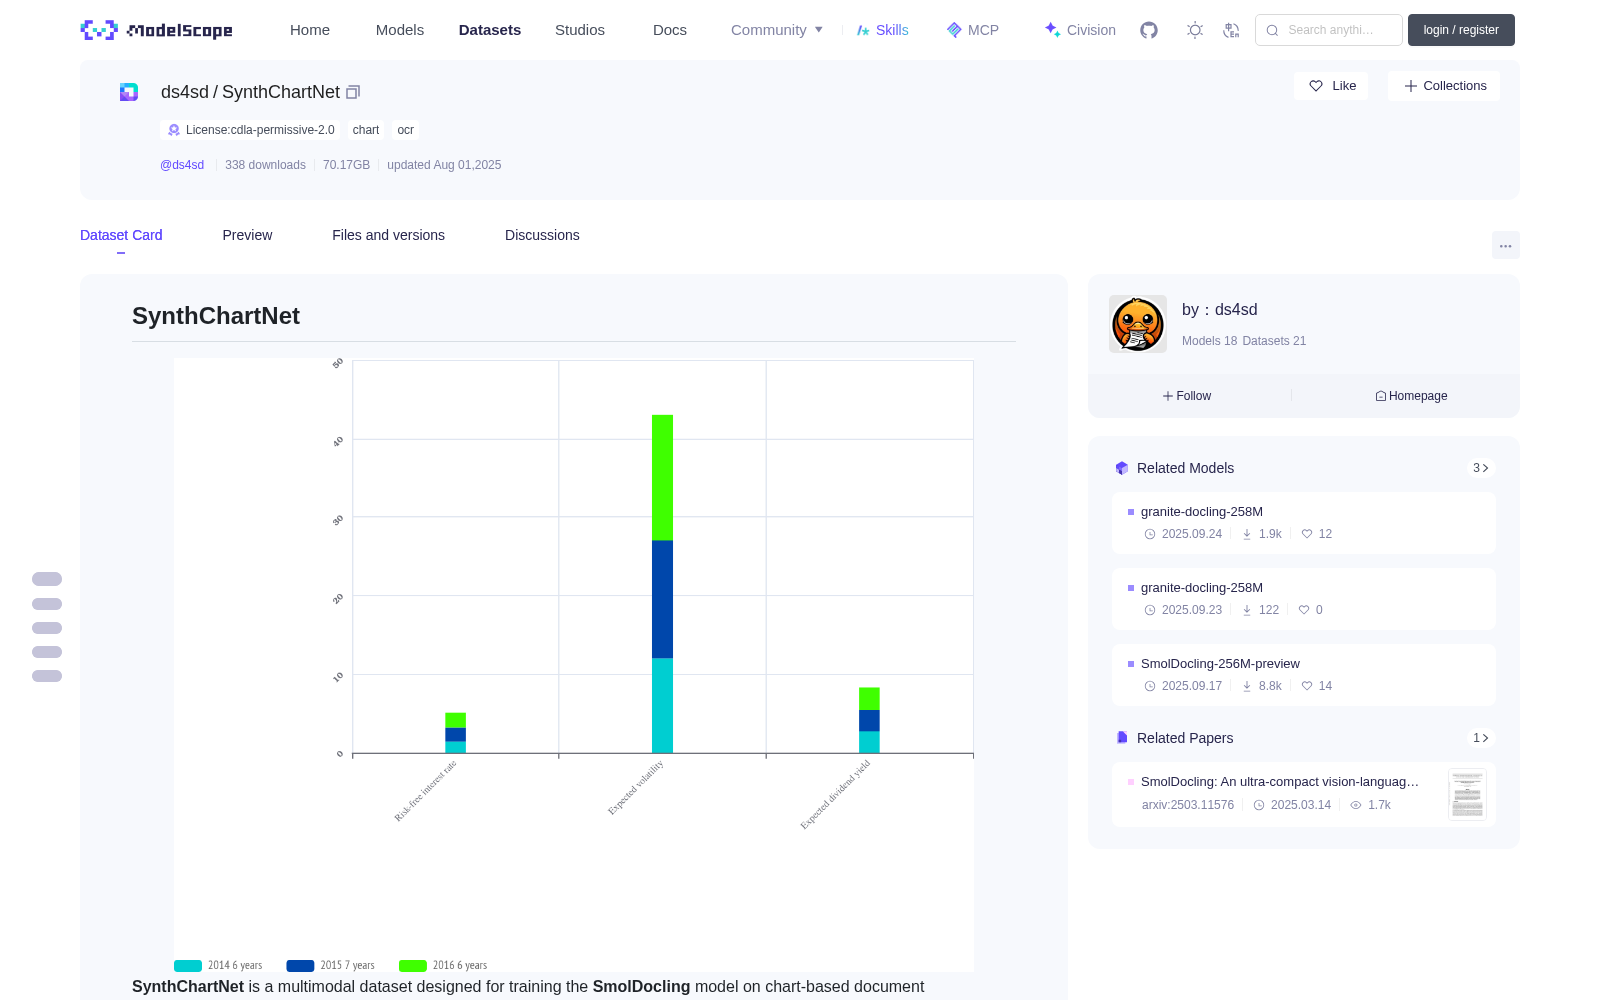
Task: Select the chart tag
Action: click(x=366, y=130)
